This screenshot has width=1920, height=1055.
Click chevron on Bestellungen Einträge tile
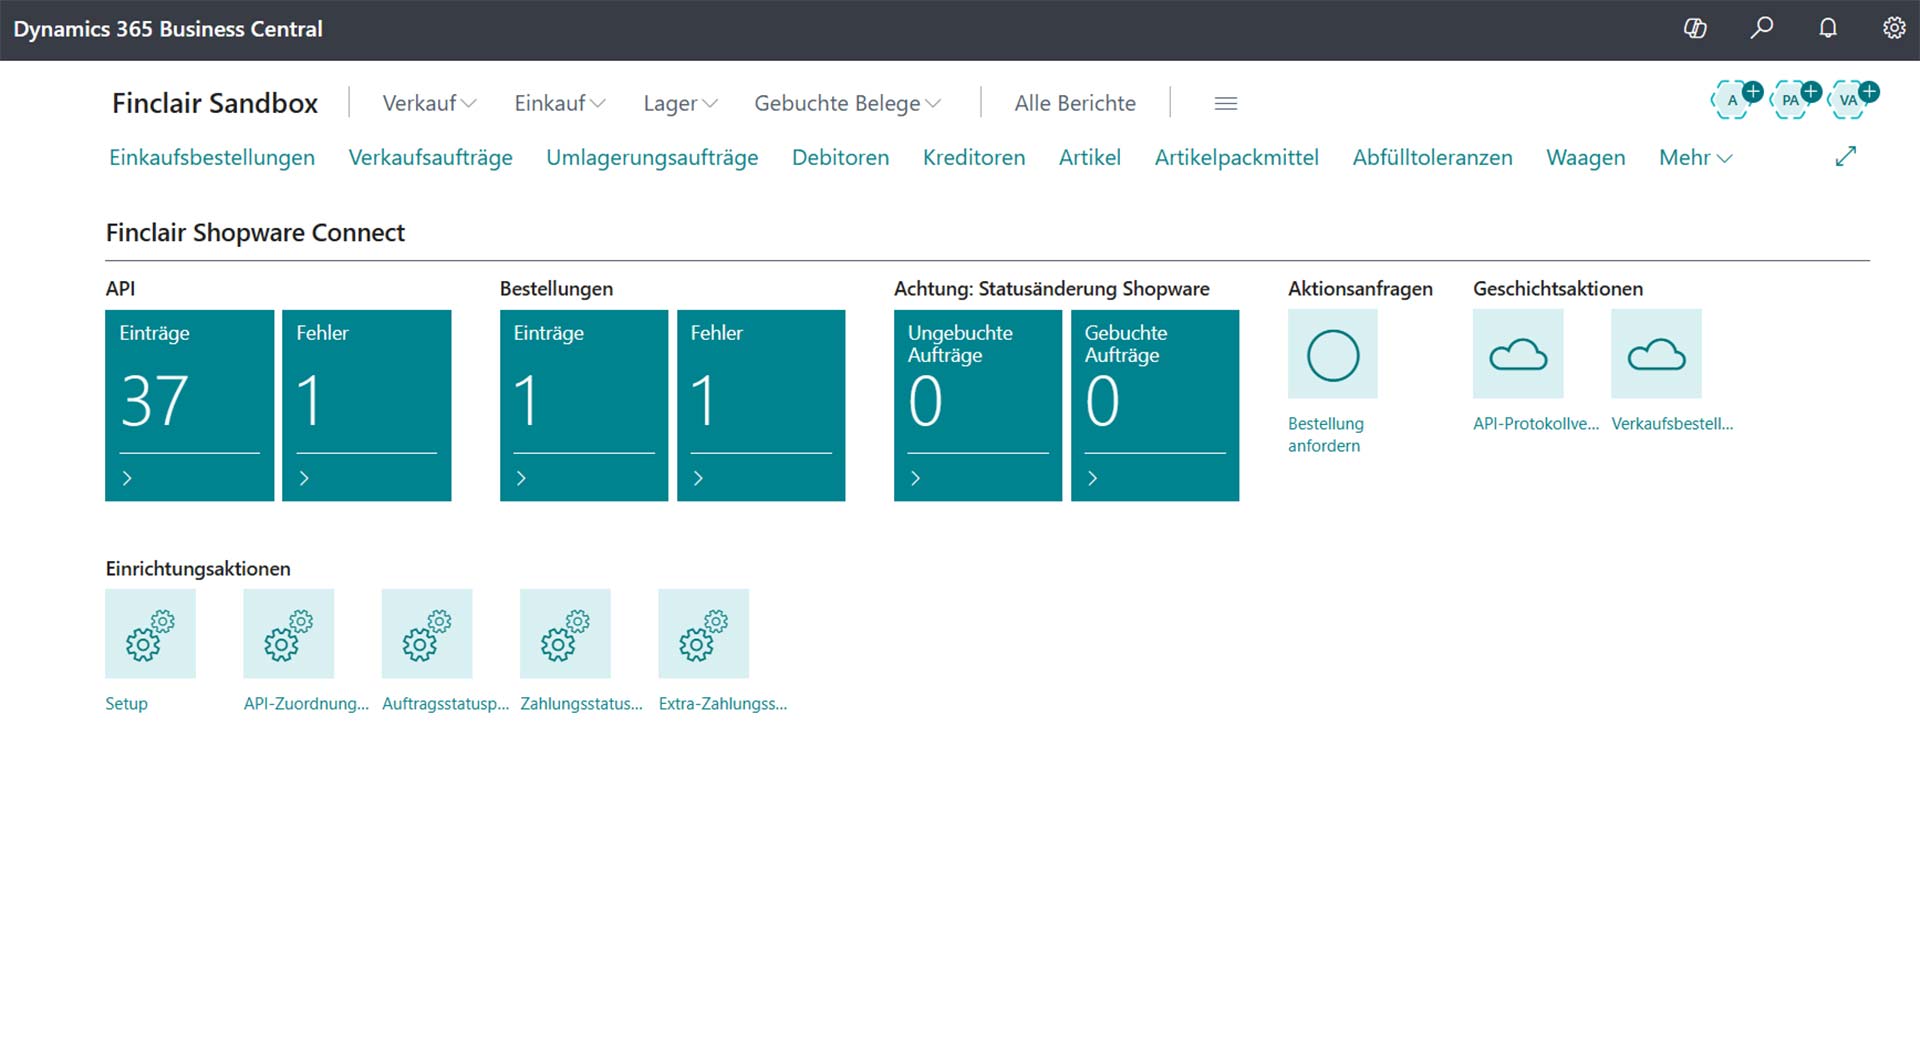(521, 479)
